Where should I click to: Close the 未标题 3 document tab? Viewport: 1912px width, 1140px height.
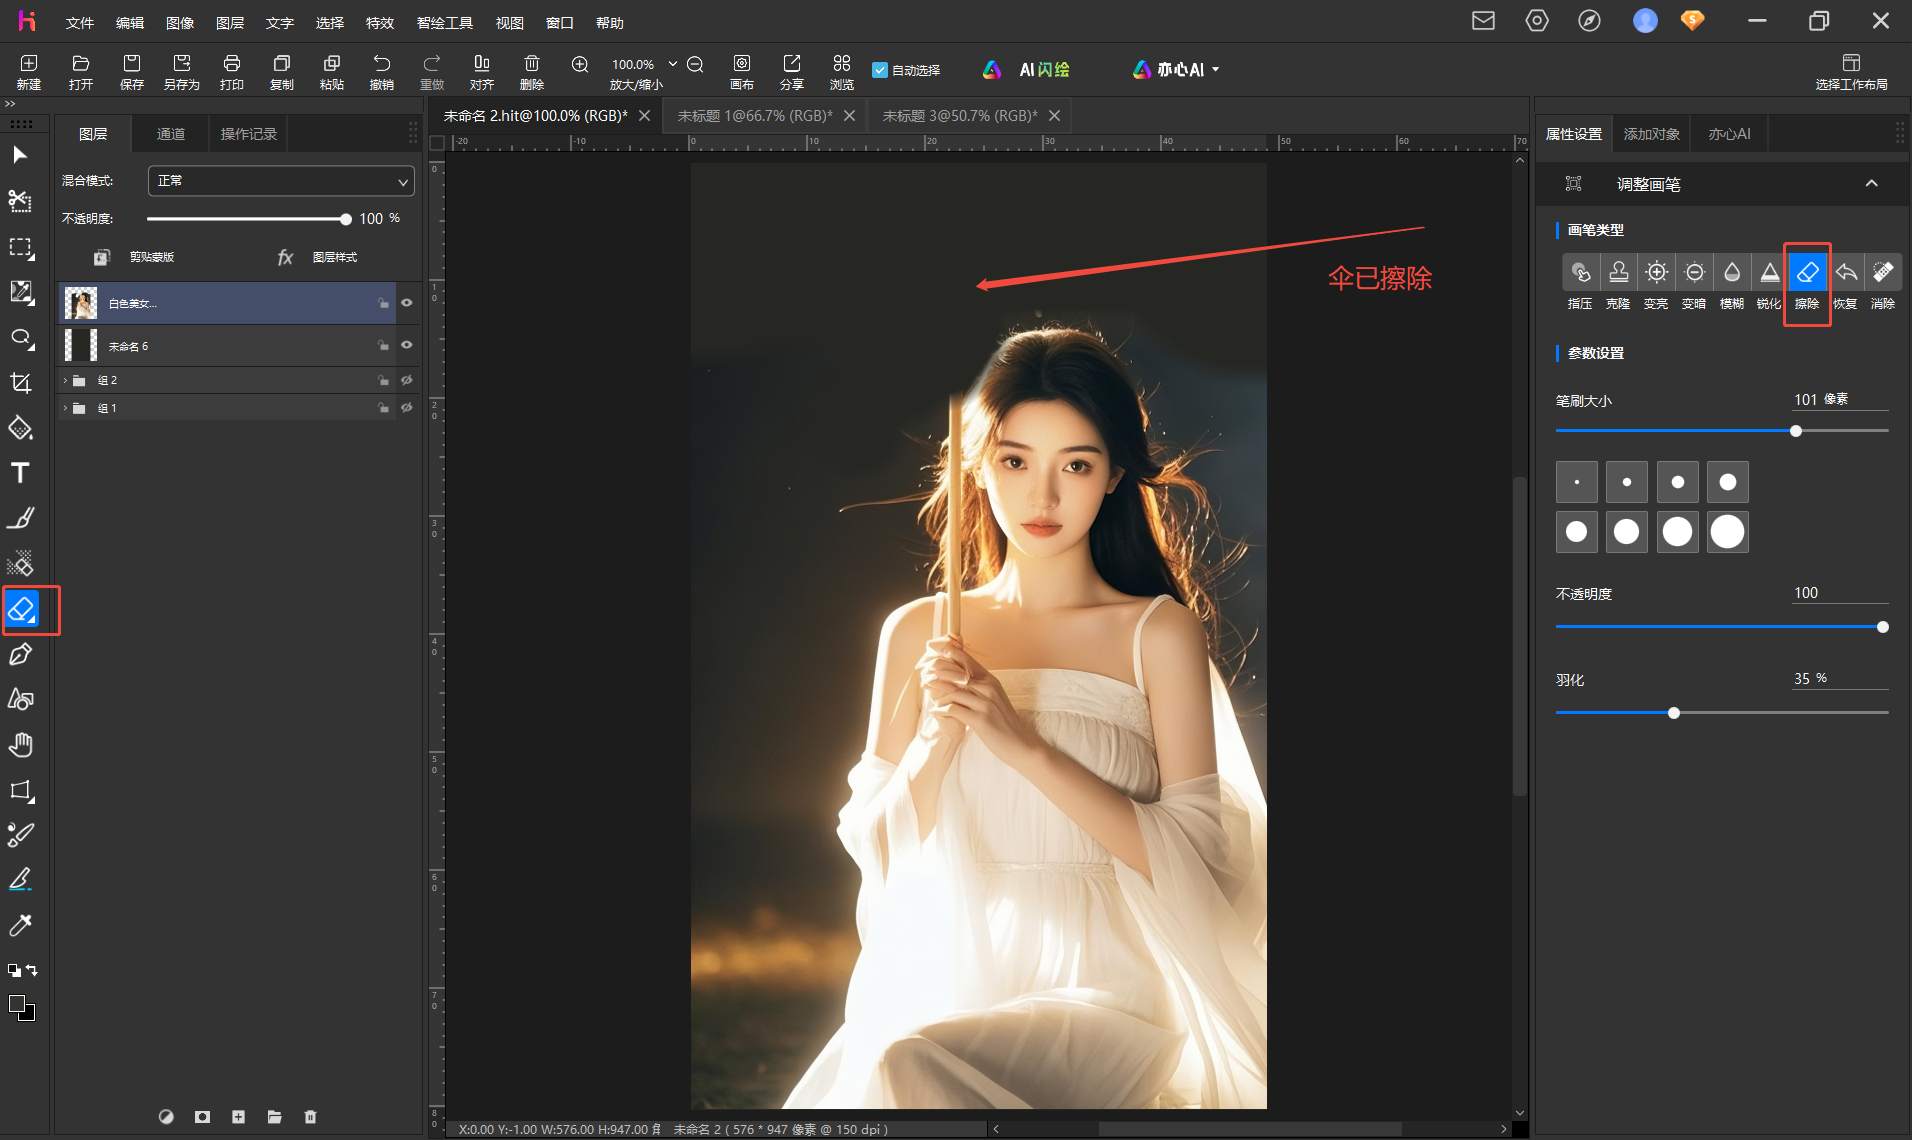click(1054, 116)
